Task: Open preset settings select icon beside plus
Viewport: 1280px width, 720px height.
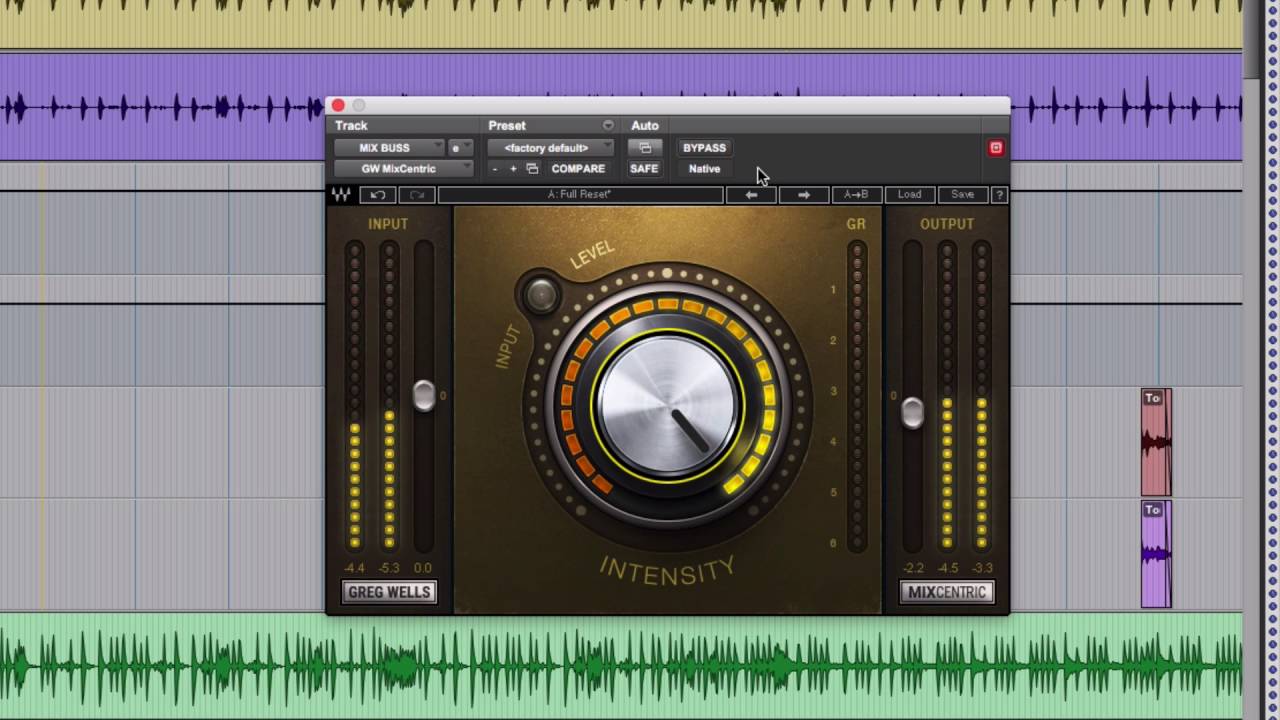Action: pyautogui.click(x=532, y=169)
